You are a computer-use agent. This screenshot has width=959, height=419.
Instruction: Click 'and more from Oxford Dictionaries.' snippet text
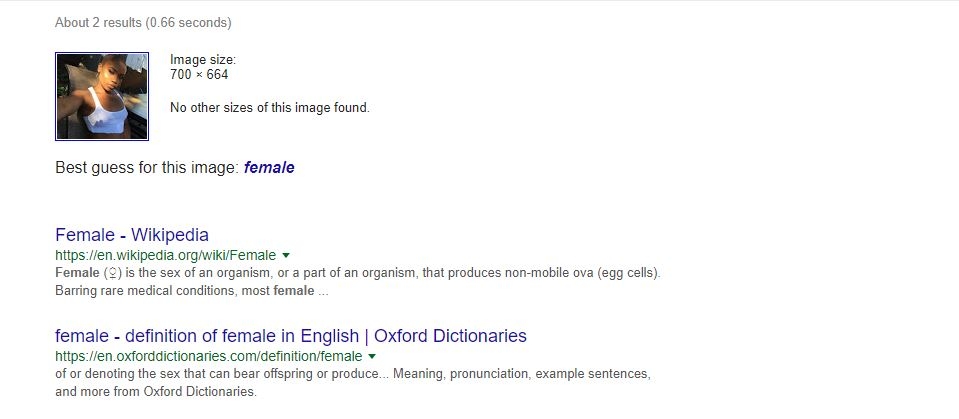click(155, 391)
